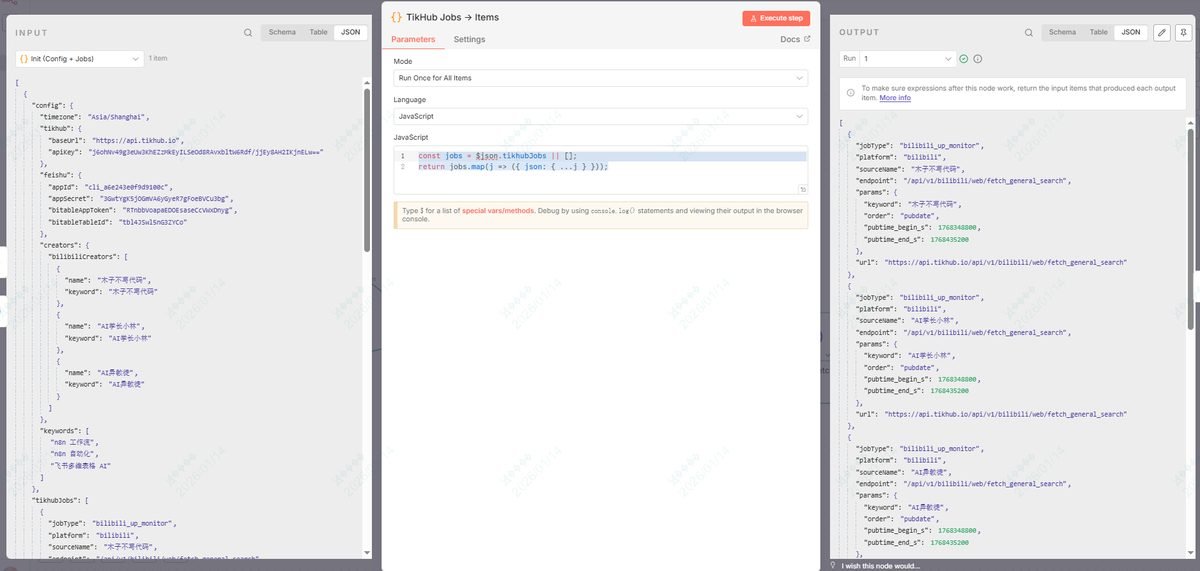1200x571 pixels.
Task: Click the special vars/methods link
Action: pyautogui.click(x=499, y=211)
